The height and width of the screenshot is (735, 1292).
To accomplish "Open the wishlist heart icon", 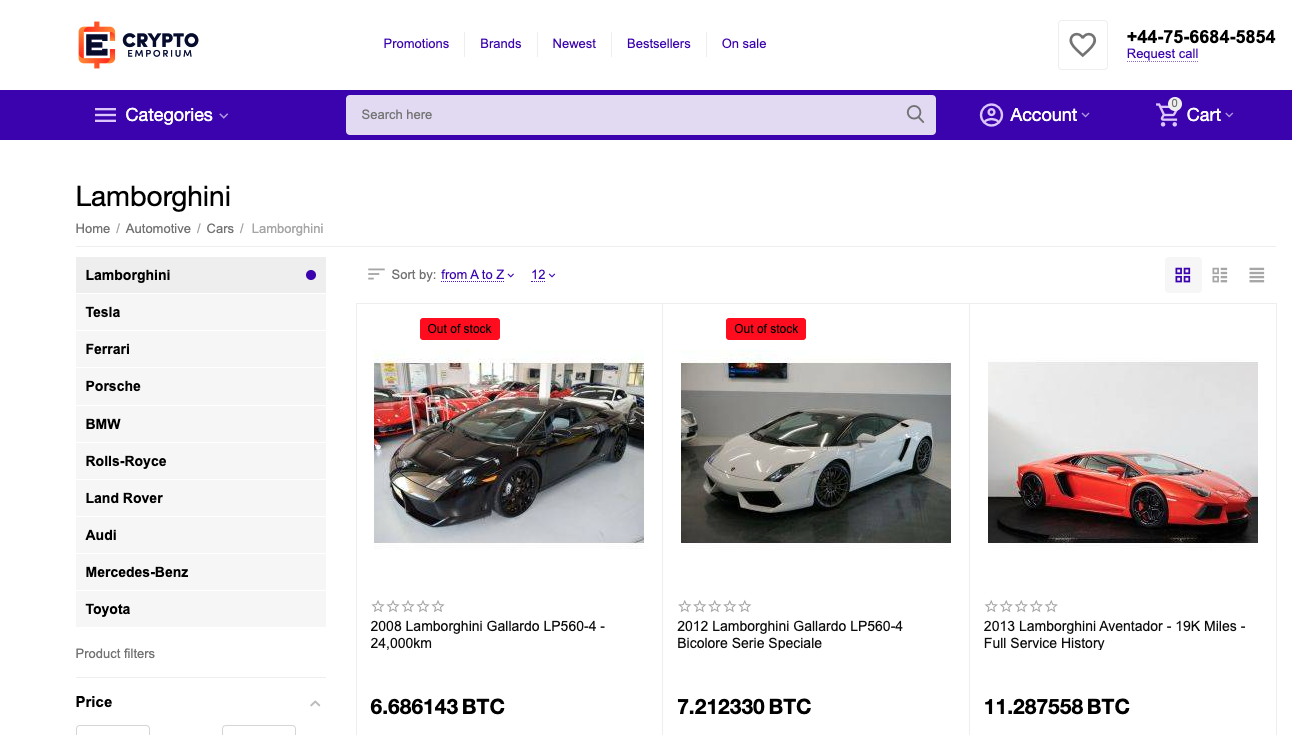I will (x=1082, y=45).
